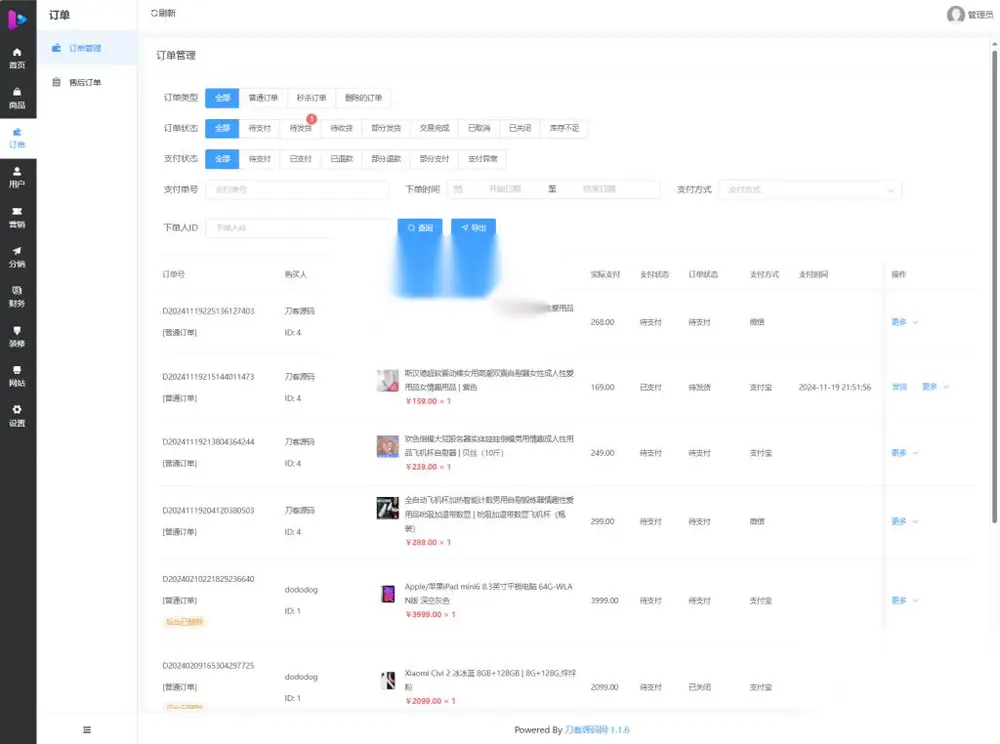This screenshot has height=744, width=1000.
Task: Collapse sidebar using bottom hamburger icon
Action: point(87,729)
